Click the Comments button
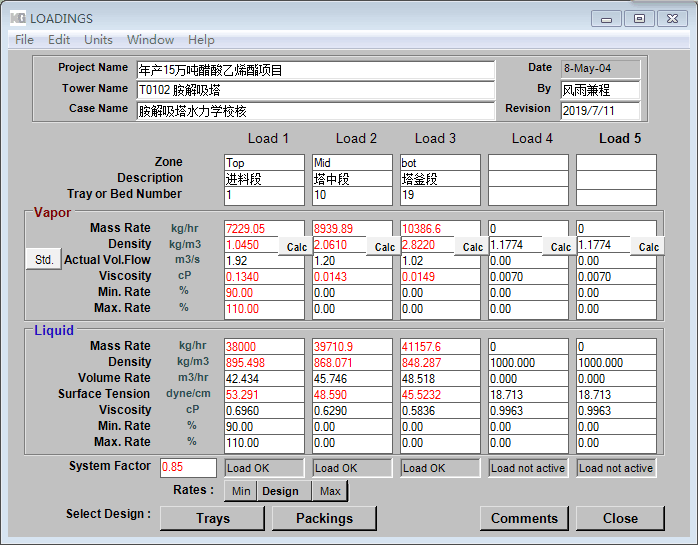Image resolution: width=698 pixels, height=545 pixels. pos(524,518)
